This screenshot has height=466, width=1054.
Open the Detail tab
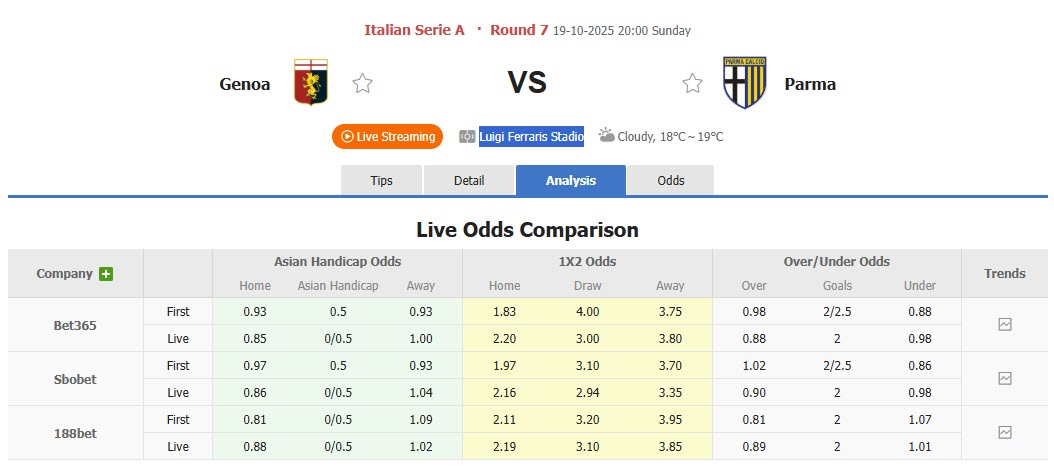click(x=469, y=181)
